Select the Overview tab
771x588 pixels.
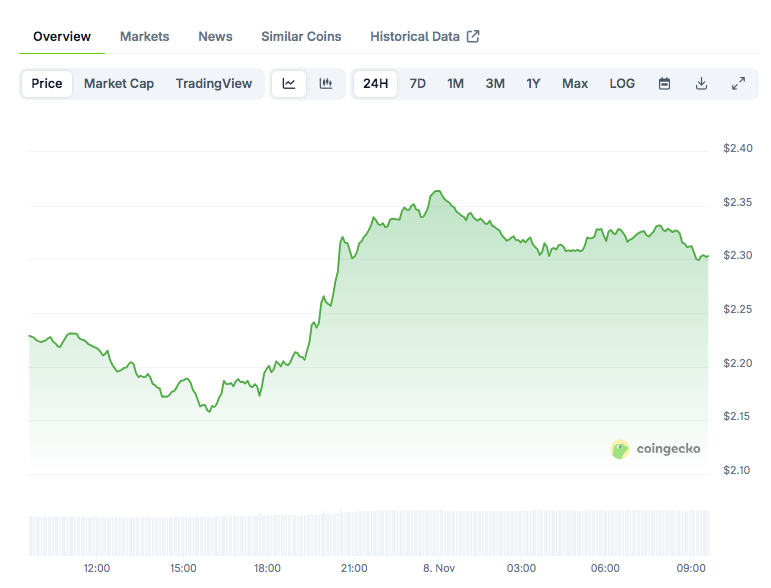(x=62, y=37)
